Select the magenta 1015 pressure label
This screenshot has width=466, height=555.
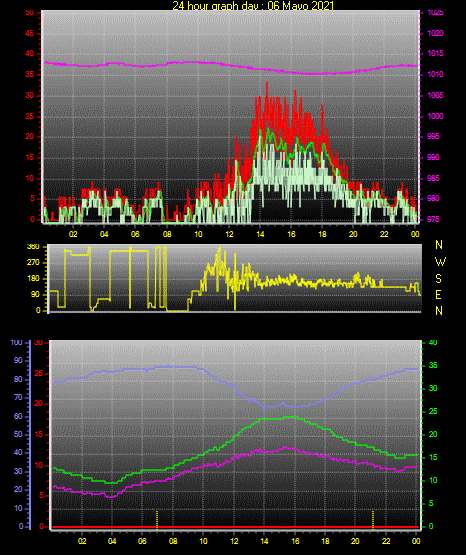[x=435, y=53]
